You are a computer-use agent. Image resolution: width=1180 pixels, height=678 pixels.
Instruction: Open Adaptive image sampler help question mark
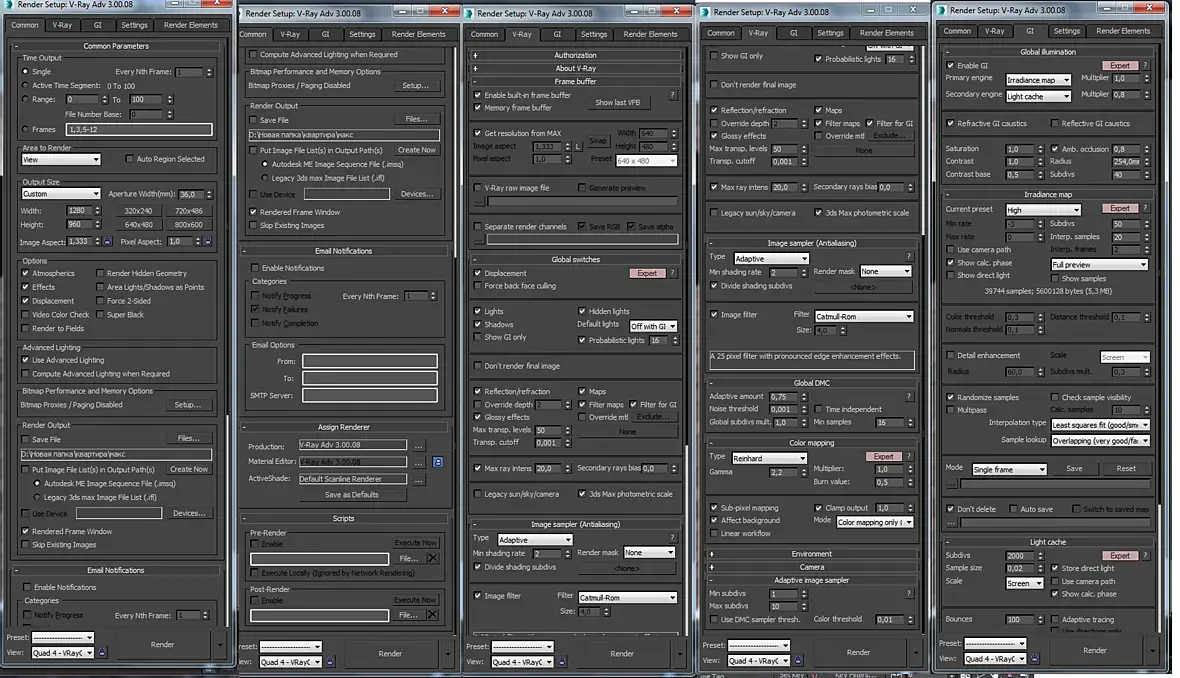point(908,593)
